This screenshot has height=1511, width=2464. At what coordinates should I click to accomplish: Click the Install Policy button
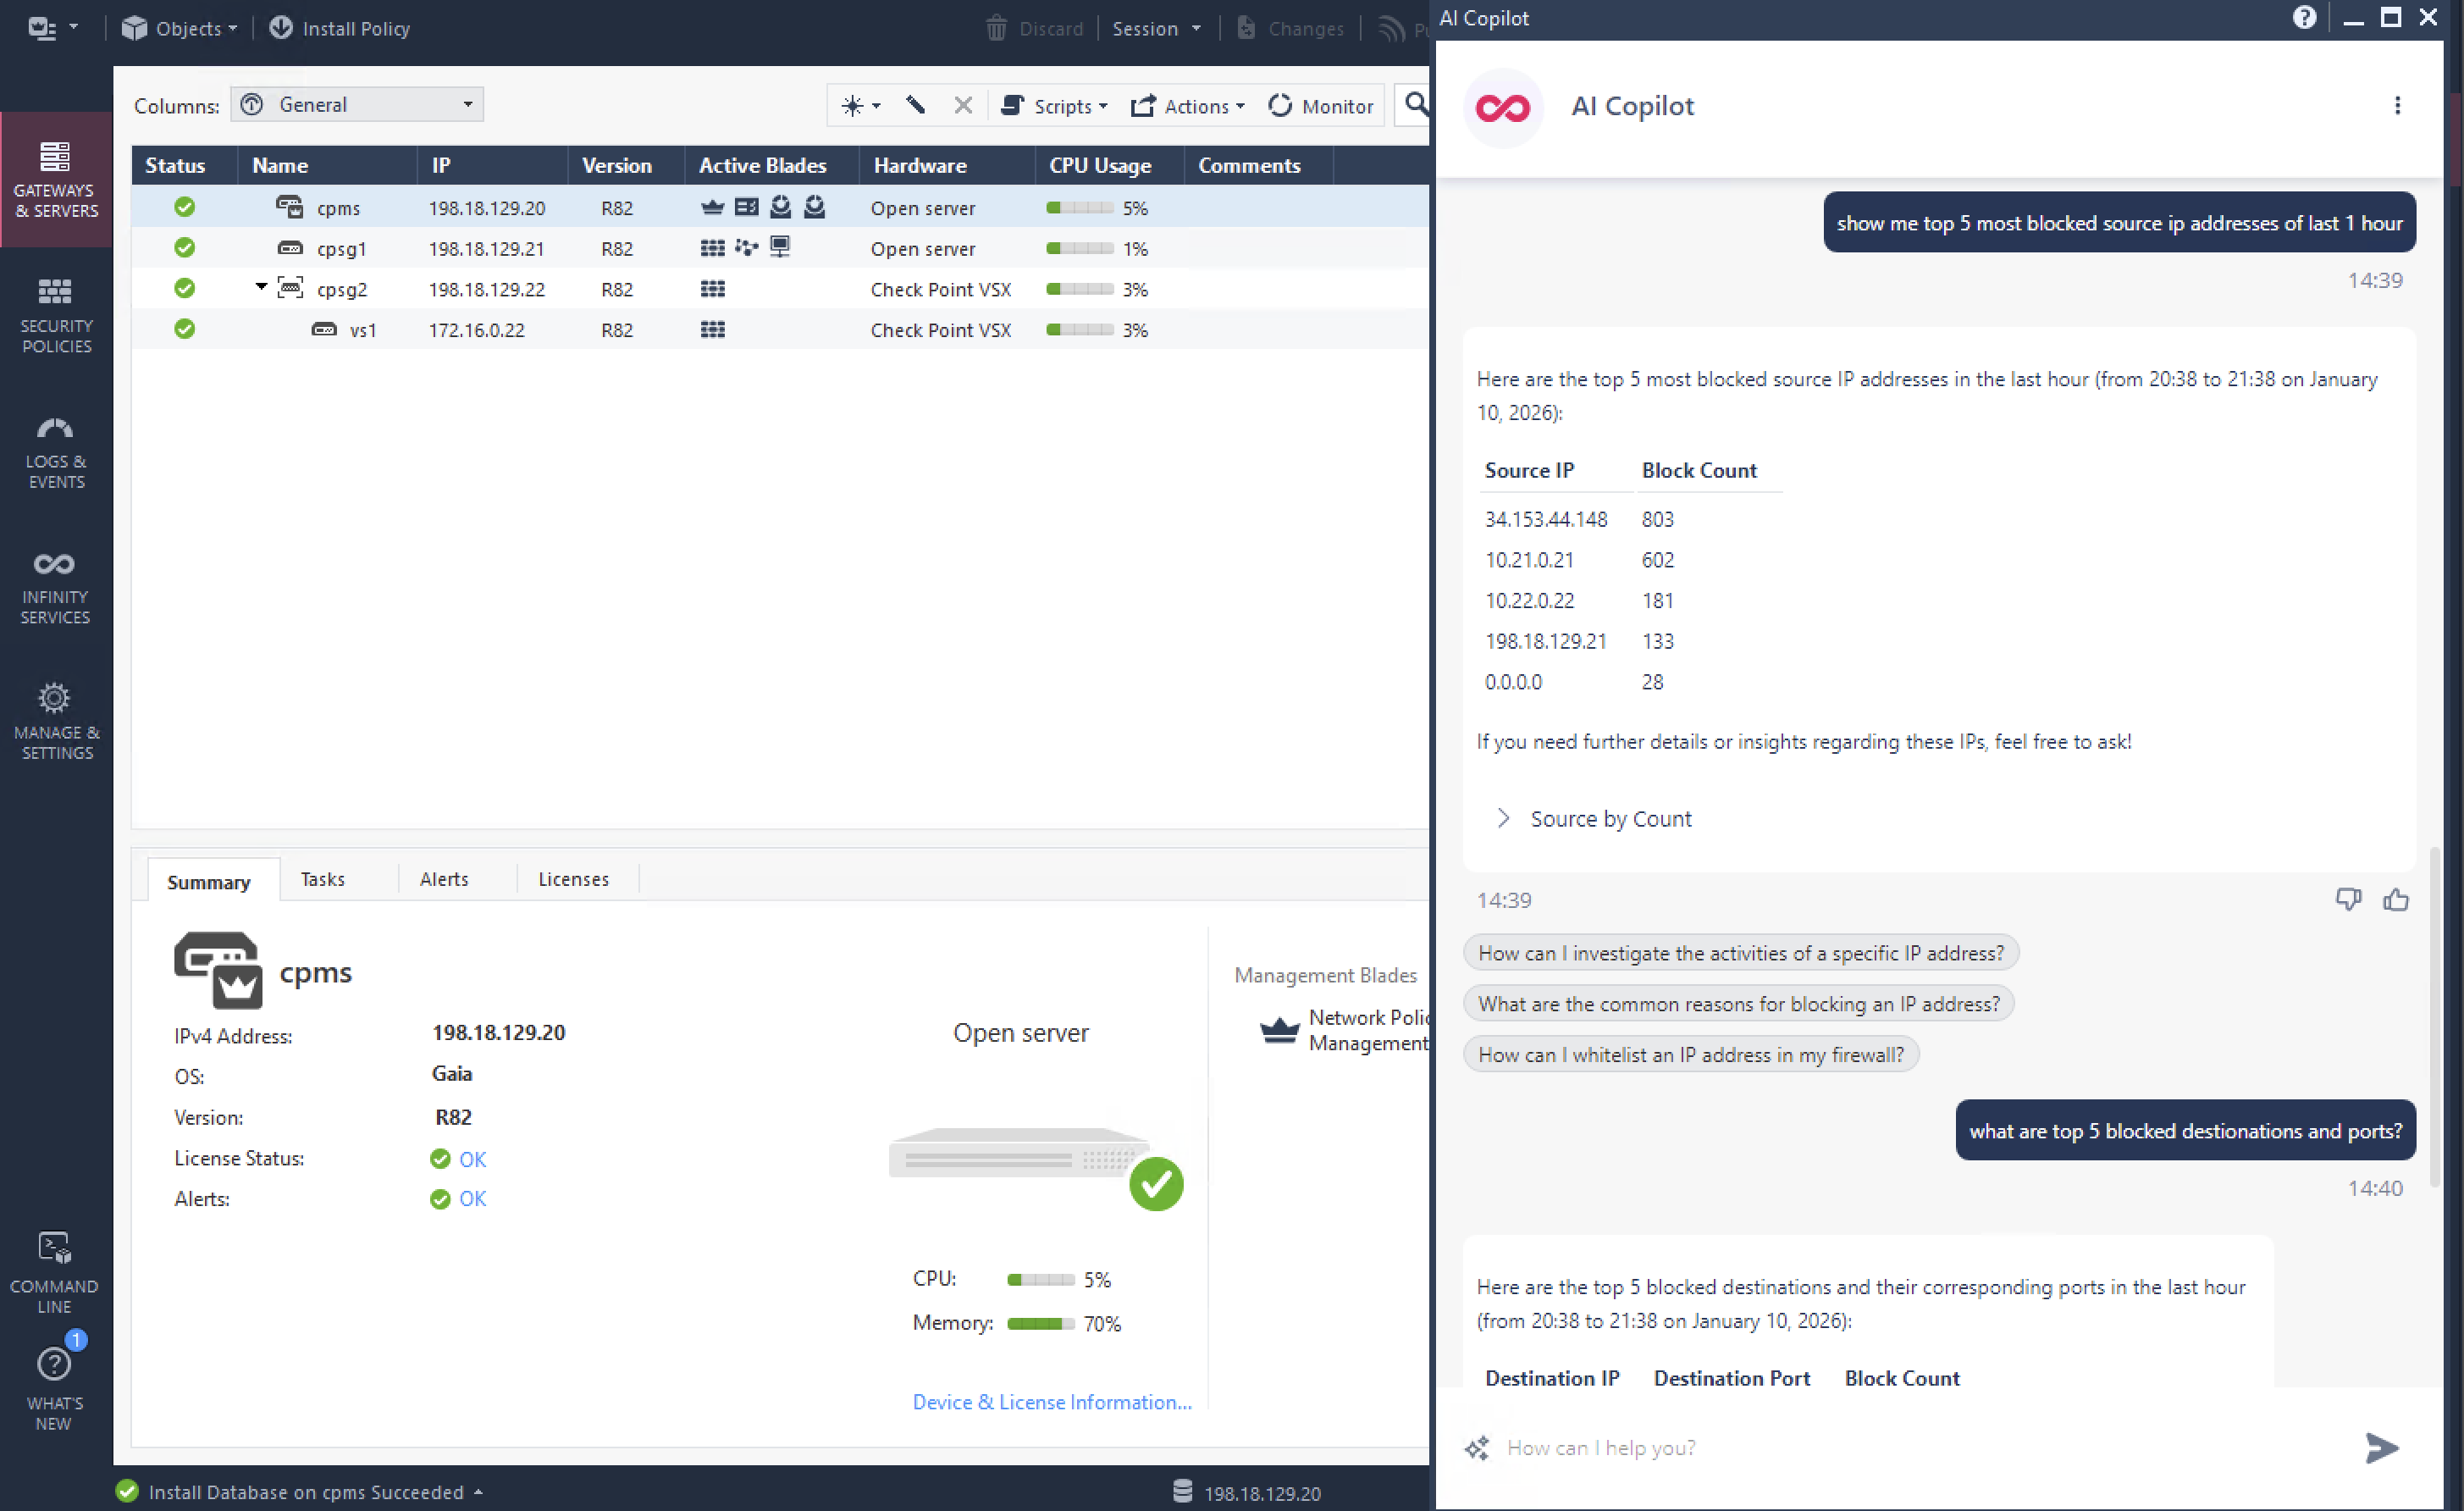click(340, 28)
